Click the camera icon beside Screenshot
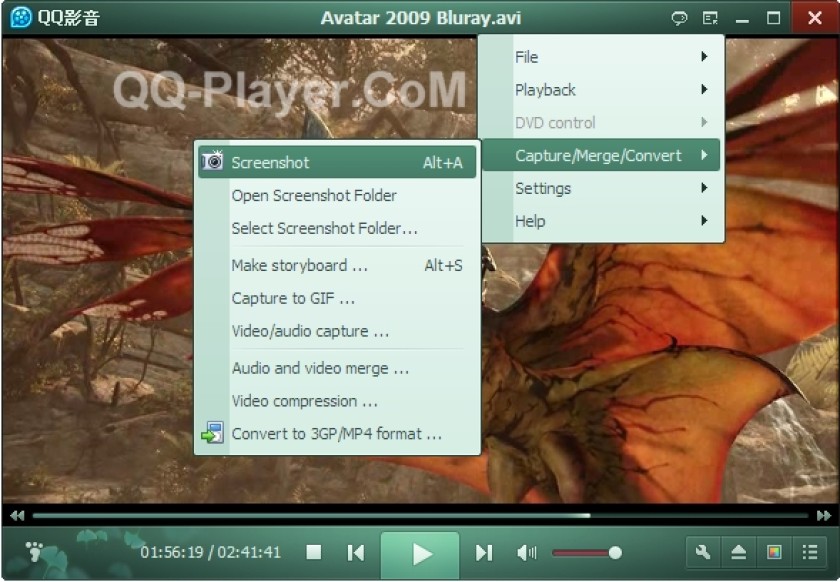The height and width of the screenshot is (582, 840). click(x=213, y=161)
